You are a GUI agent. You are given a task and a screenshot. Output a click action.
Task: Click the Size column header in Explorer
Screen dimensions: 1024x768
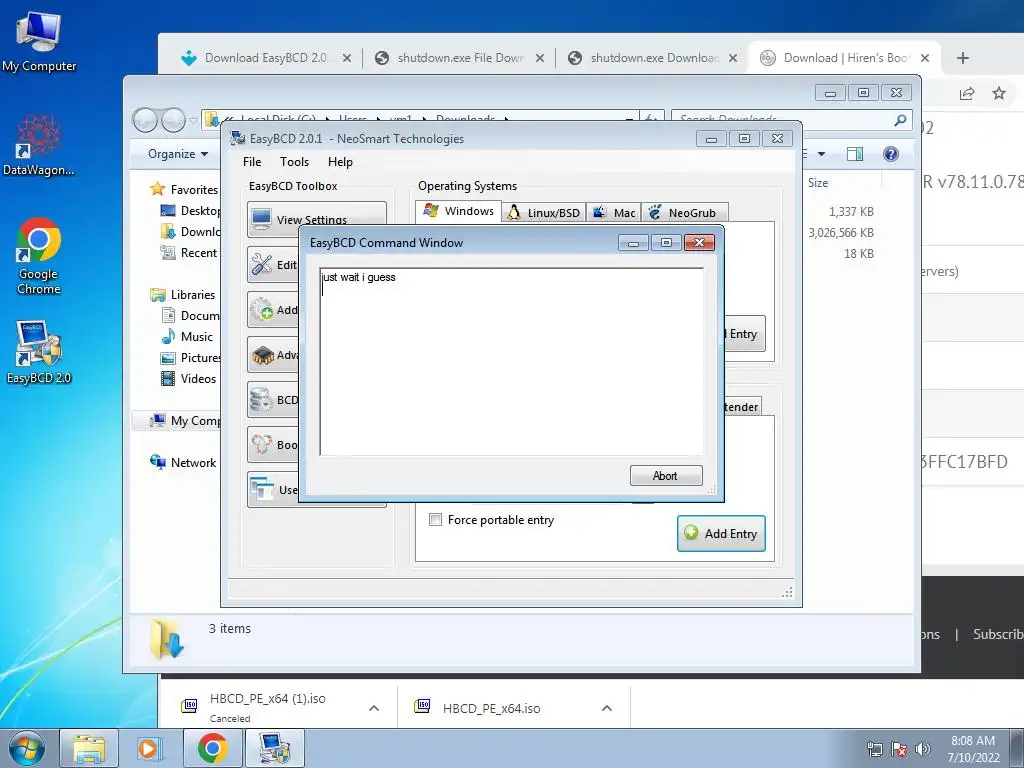coord(818,183)
